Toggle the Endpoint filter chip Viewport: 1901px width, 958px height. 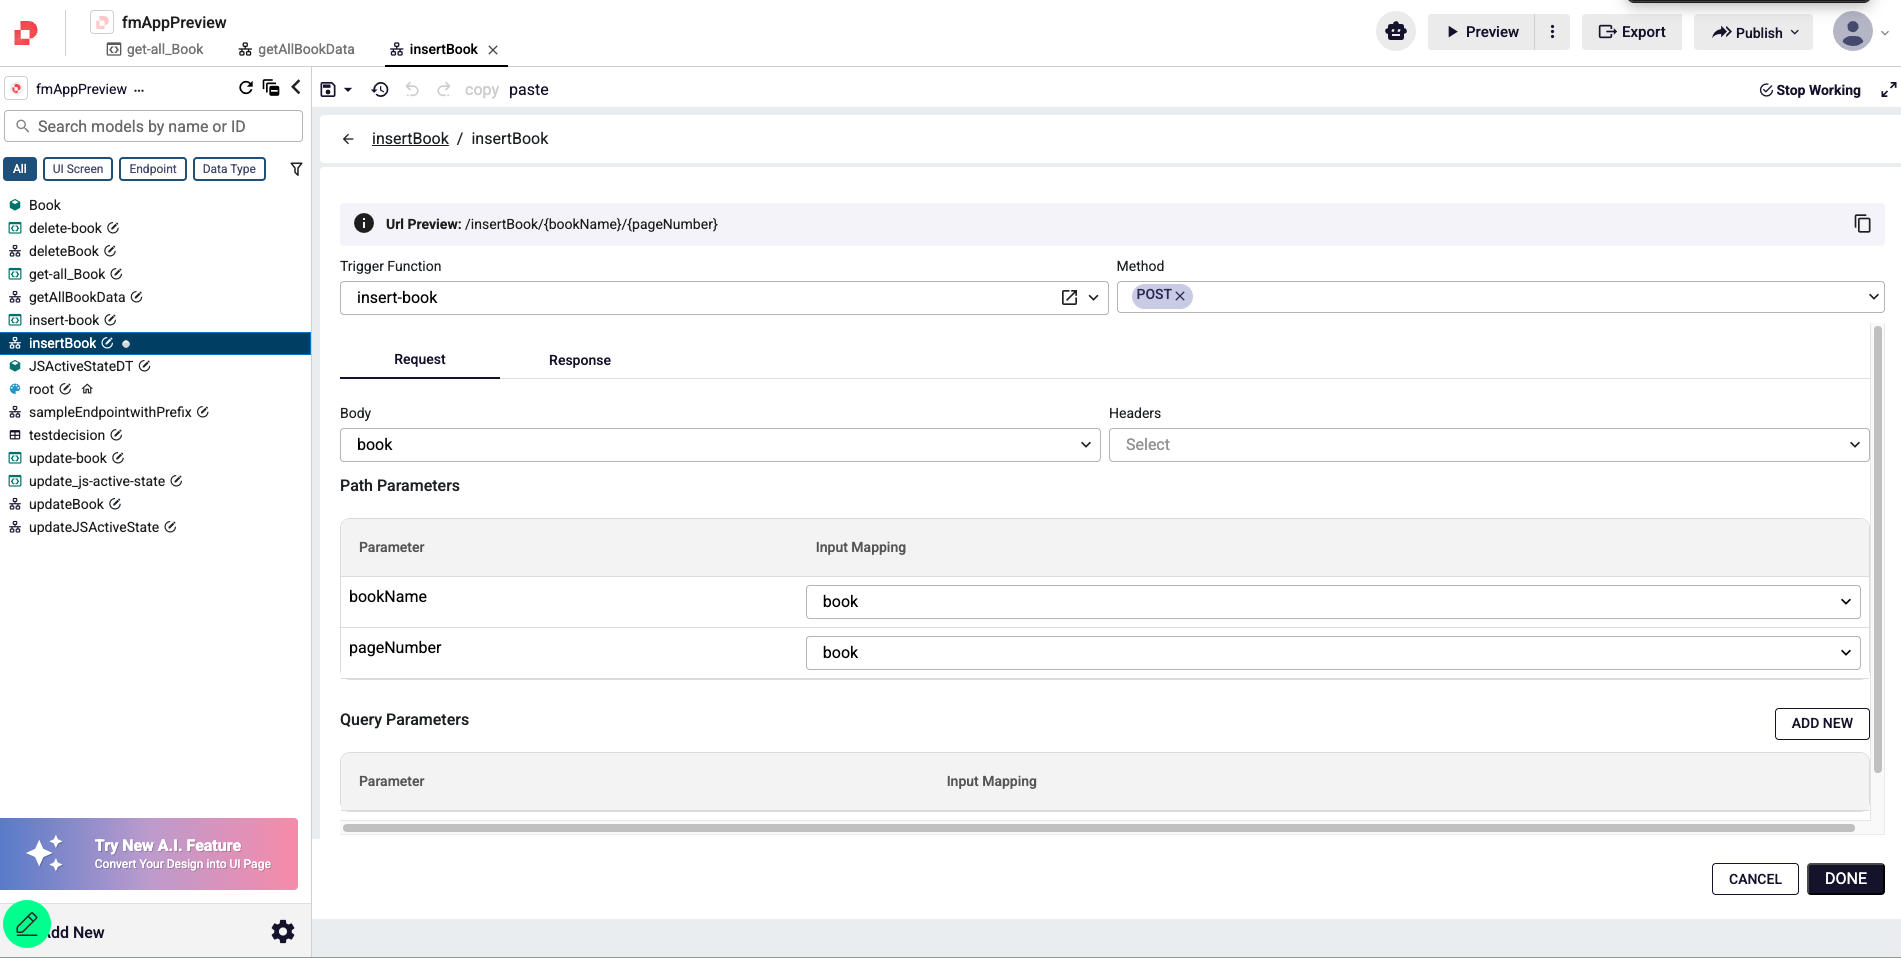152,169
